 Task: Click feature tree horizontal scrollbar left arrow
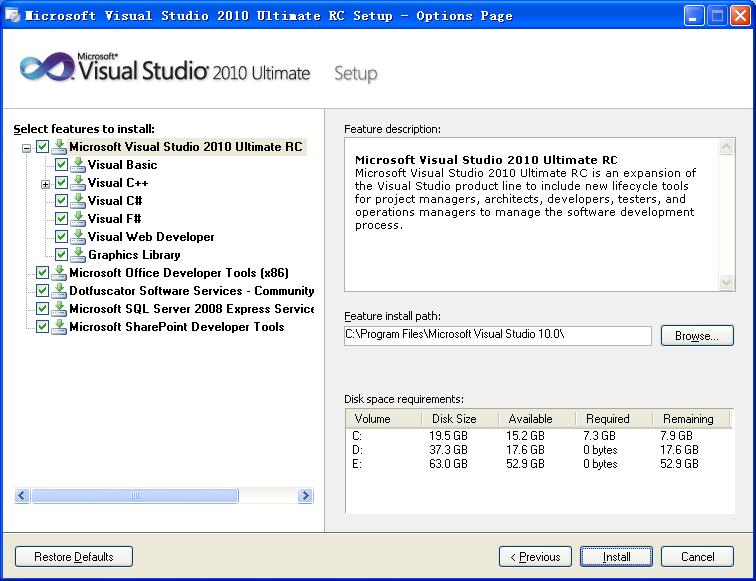pos(23,495)
